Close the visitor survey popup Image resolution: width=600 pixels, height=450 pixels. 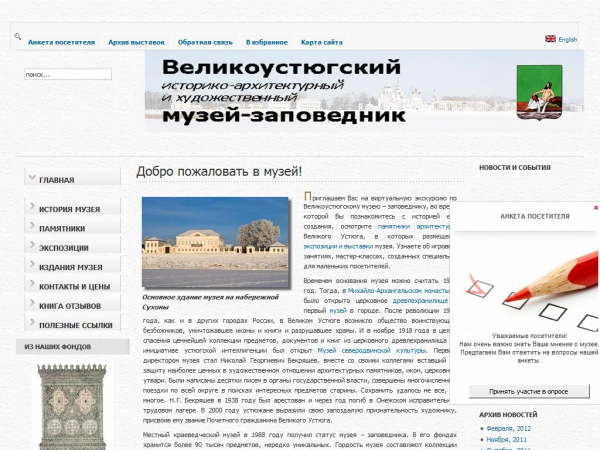[x=596, y=207]
